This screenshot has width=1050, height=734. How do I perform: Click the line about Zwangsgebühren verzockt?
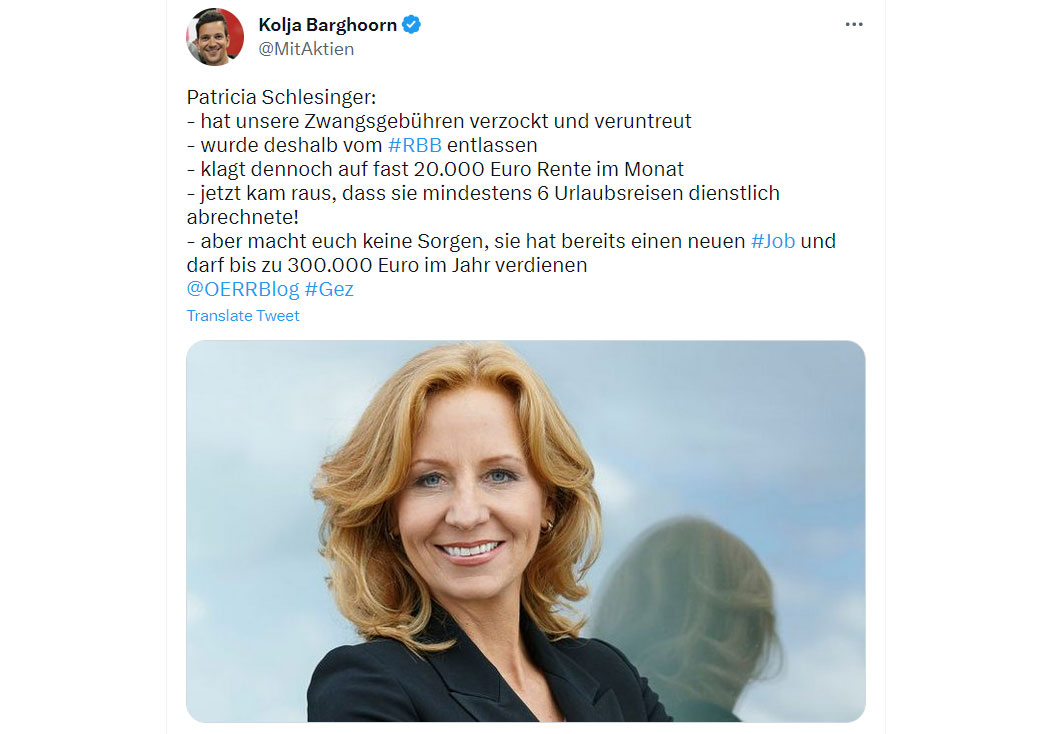coord(439,121)
